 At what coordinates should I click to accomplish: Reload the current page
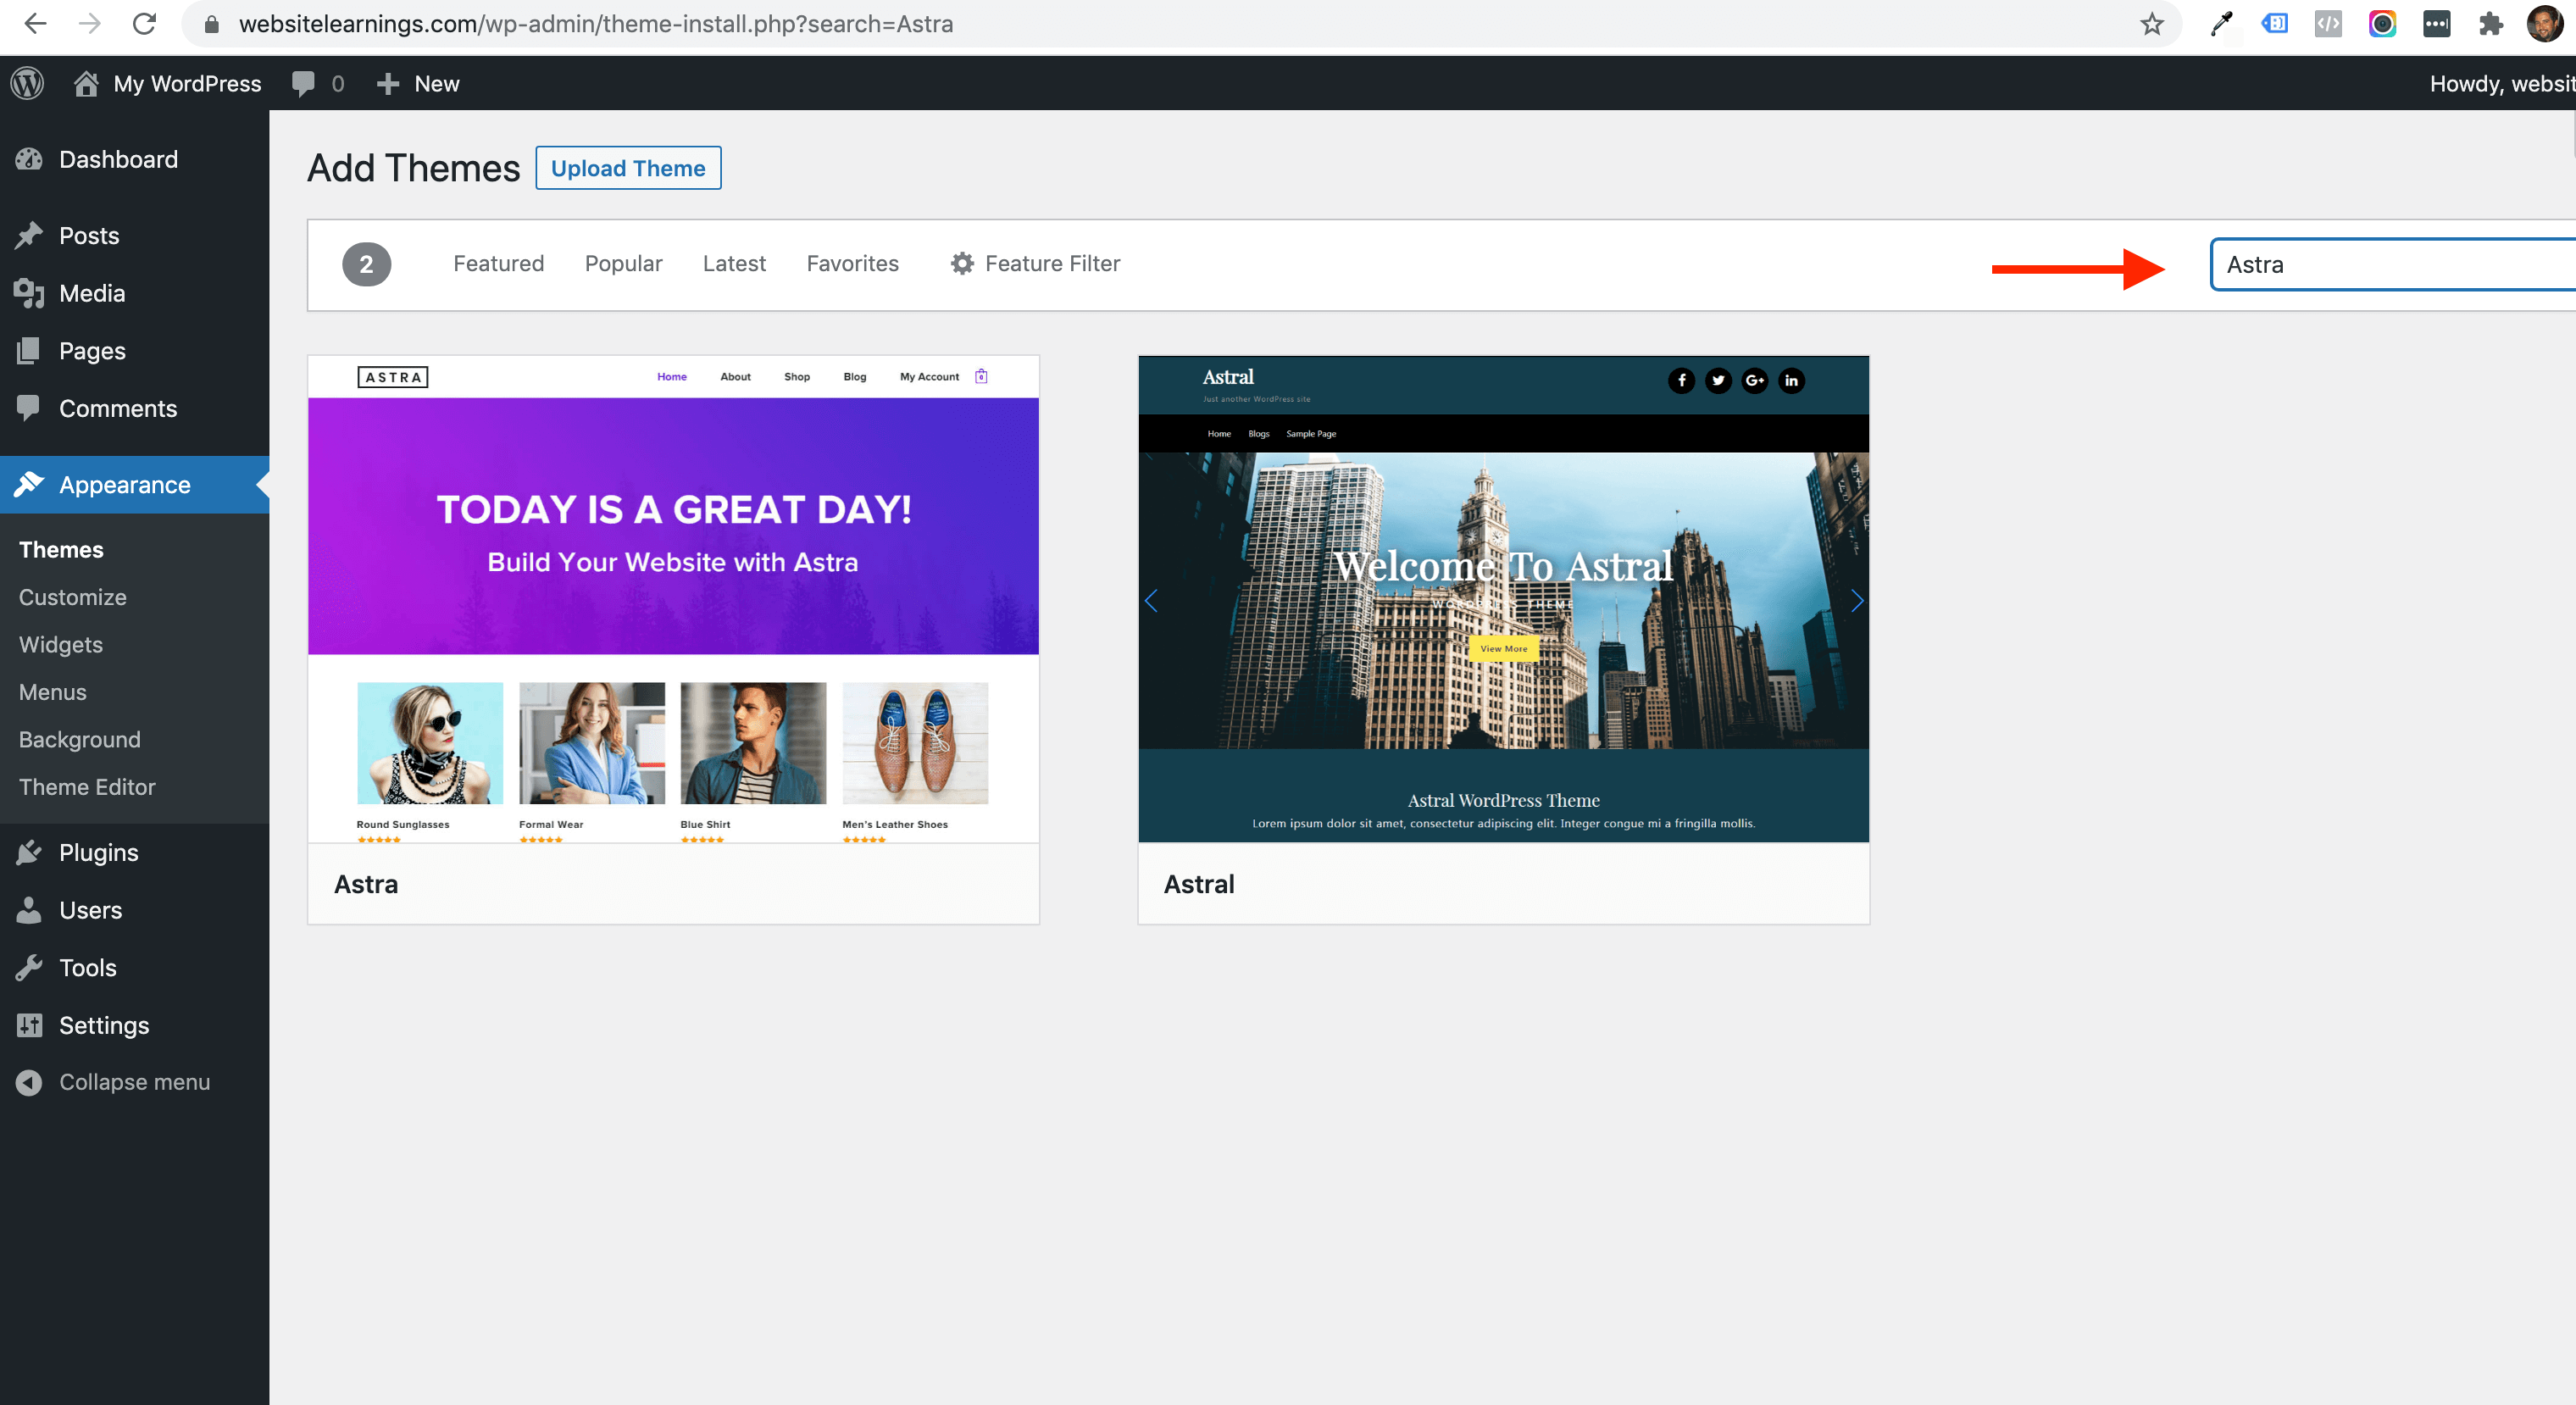(144, 24)
